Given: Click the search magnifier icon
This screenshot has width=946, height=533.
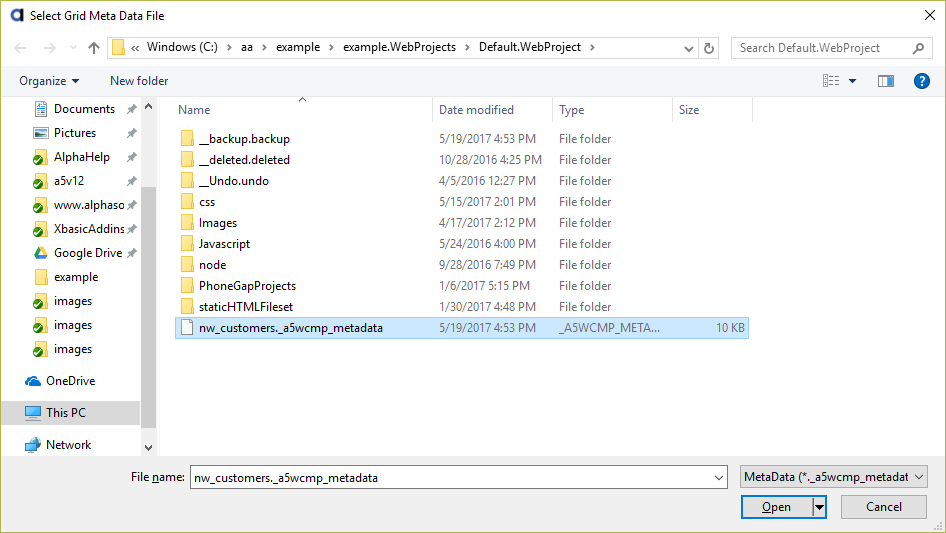Looking at the screenshot, I should pyautogui.click(x=918, y=48).
